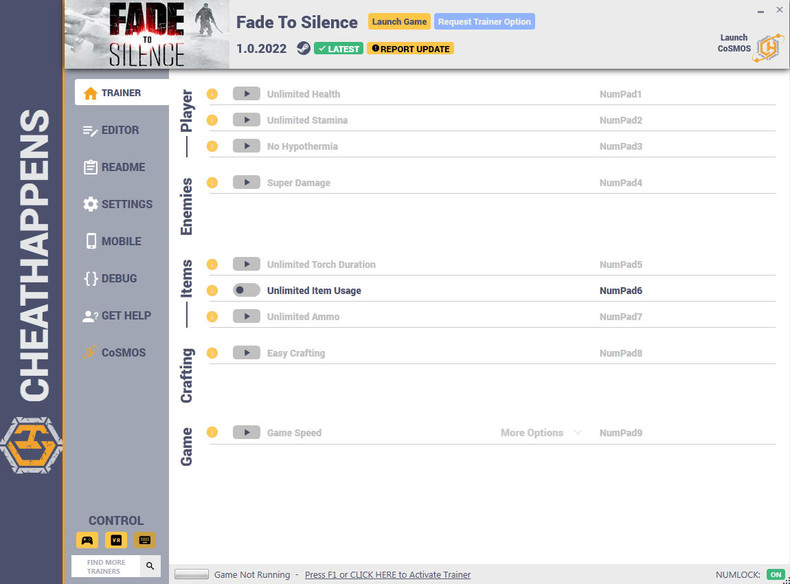The height and width of the screenshot is (584, 790).
Task: Select the VR control icon
Action: click(x=116, y=540)
